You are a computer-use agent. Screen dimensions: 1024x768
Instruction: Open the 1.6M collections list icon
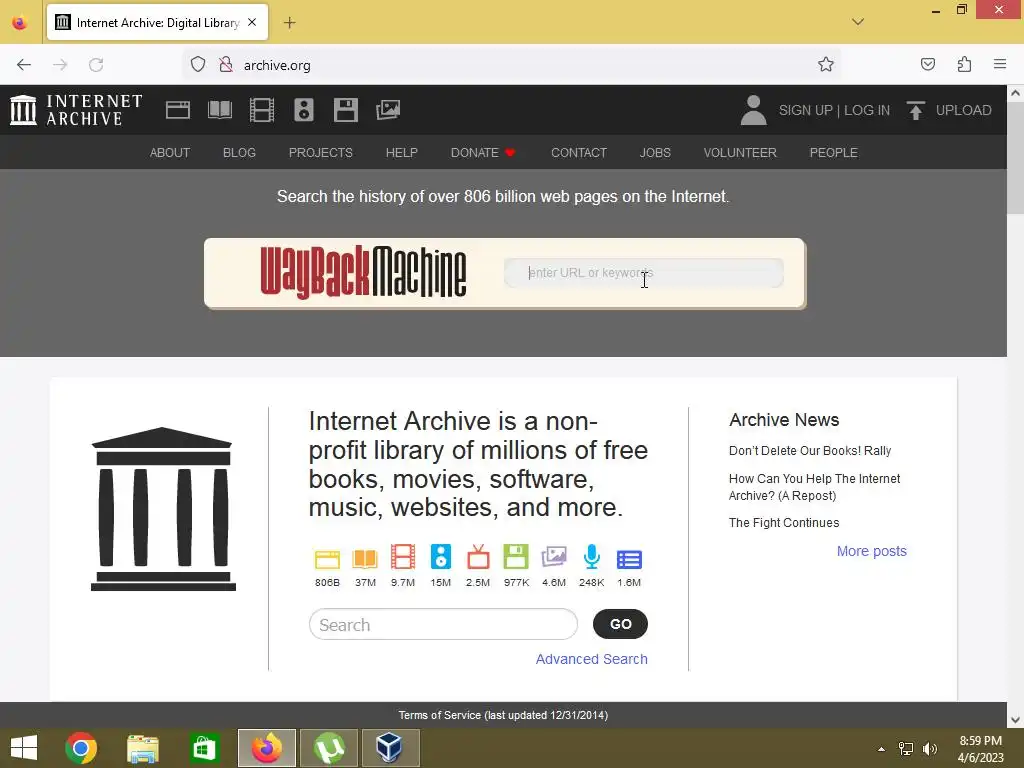pos(629,560)
